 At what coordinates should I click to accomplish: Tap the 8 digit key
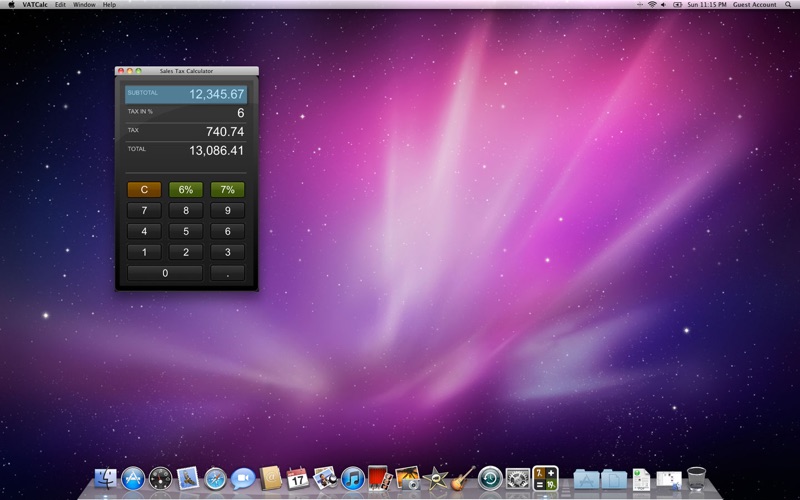pyautogui.click(x=186, y=210)
